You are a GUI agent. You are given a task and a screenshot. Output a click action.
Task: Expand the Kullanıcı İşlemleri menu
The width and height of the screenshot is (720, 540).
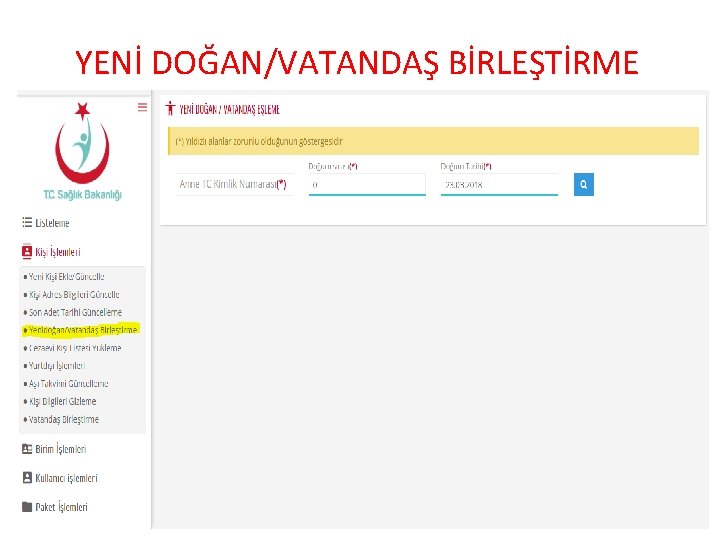[x=66, y=478]
